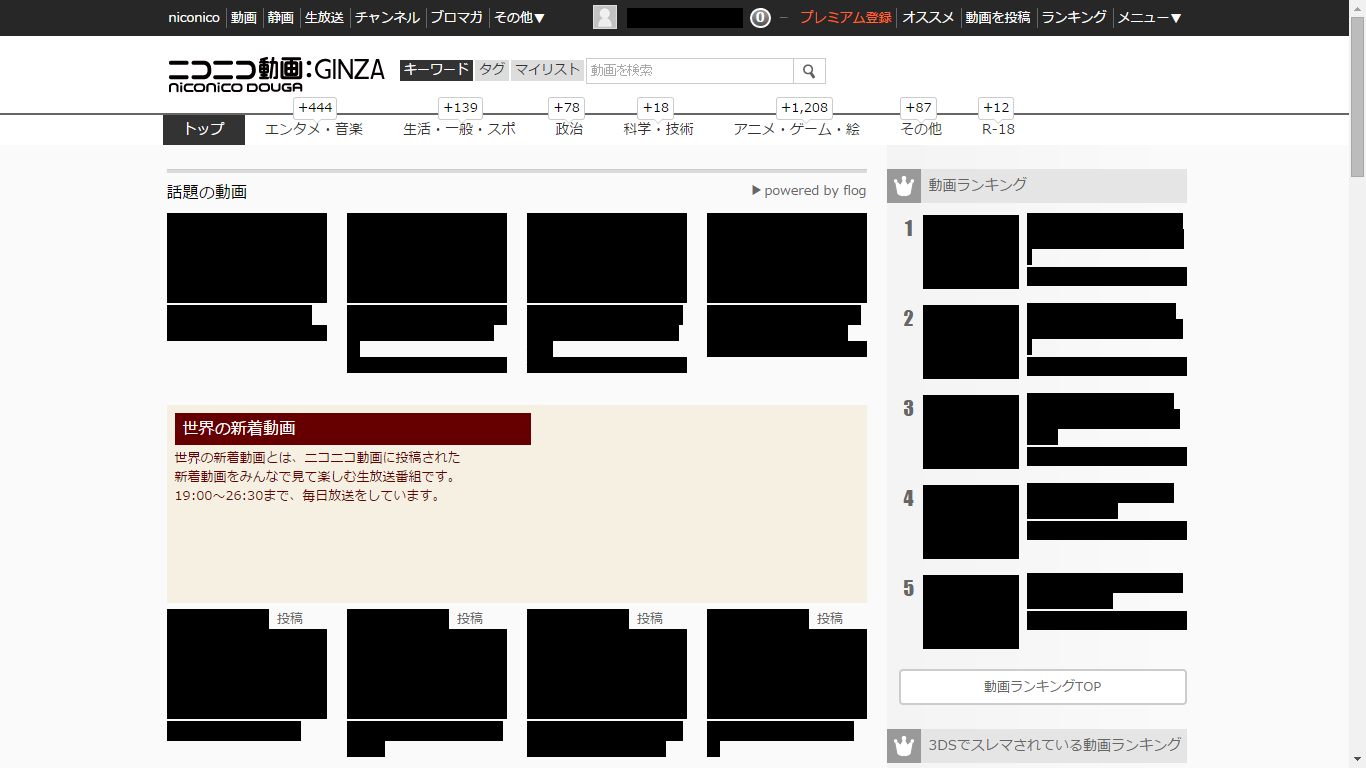This screenshot has height=768, width=1366.
Task: Click the text 19:00～26:30まで、毎日放送をしています。
Action: 308,495
